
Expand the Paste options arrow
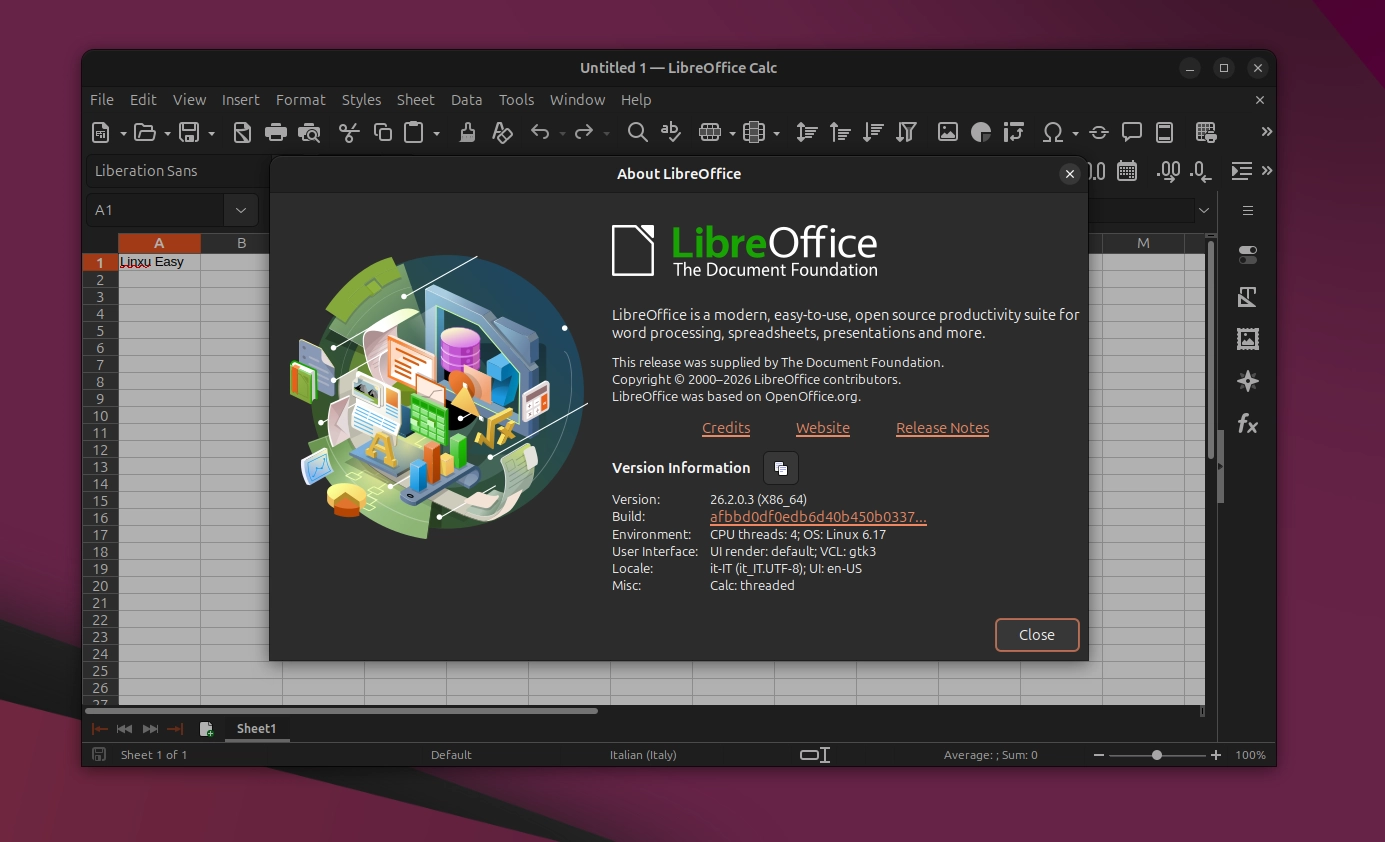(437, 132)
